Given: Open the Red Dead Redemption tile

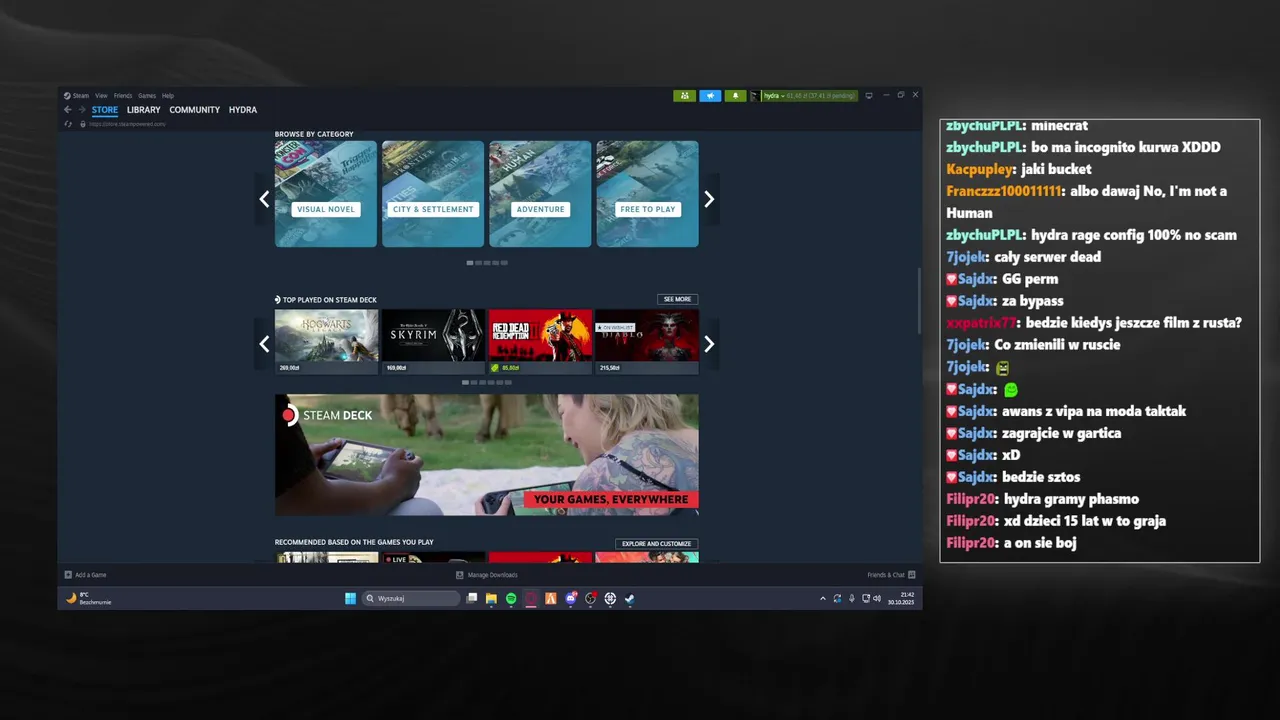Looking at the screenshot, I should (540, 341).
